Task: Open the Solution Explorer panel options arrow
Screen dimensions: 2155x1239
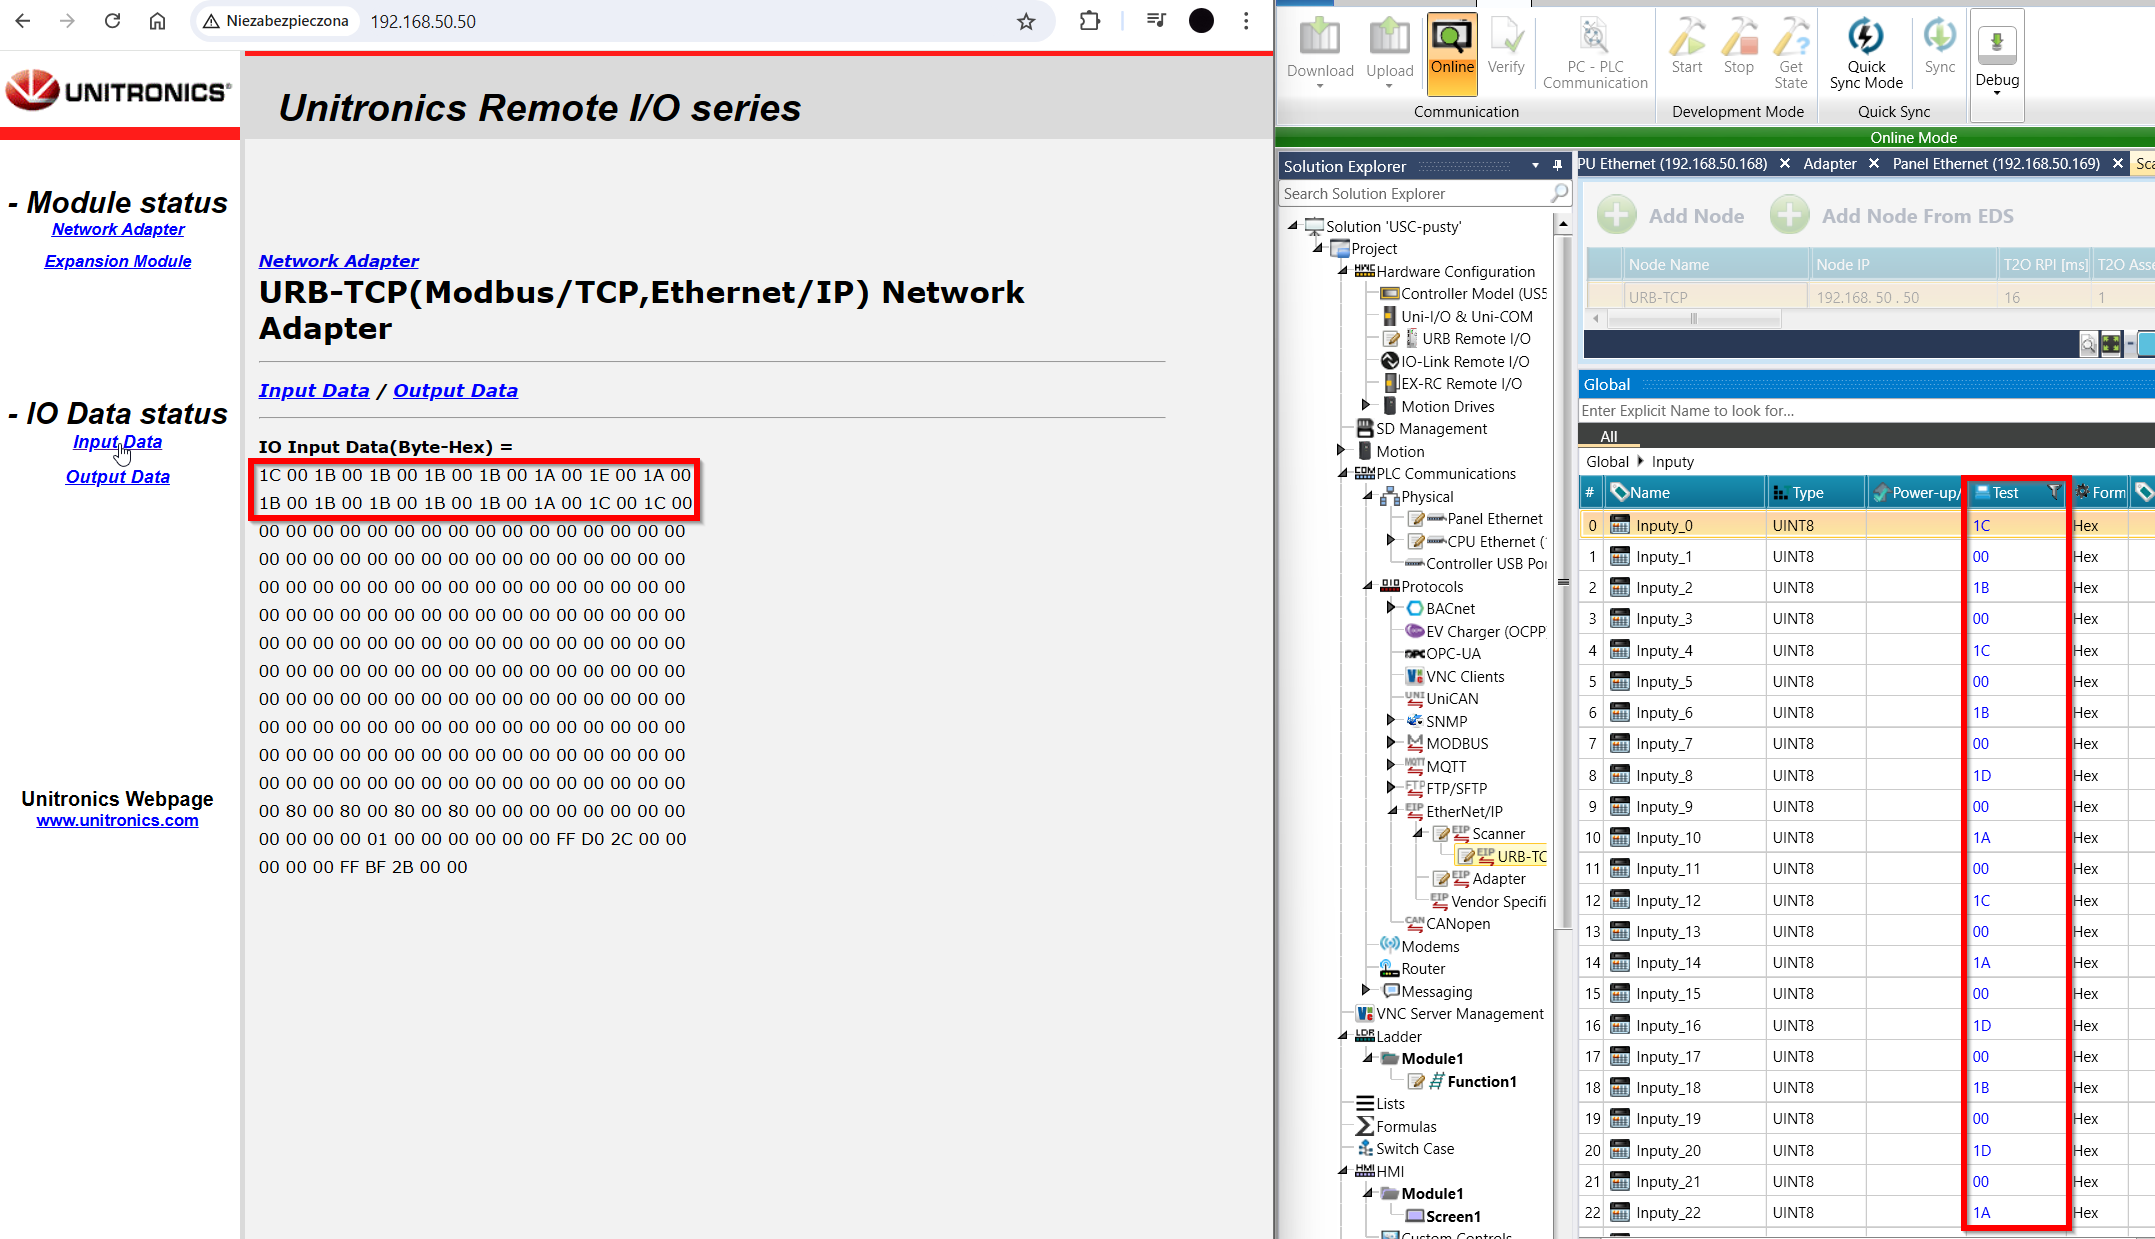Action: [1535, 166]
